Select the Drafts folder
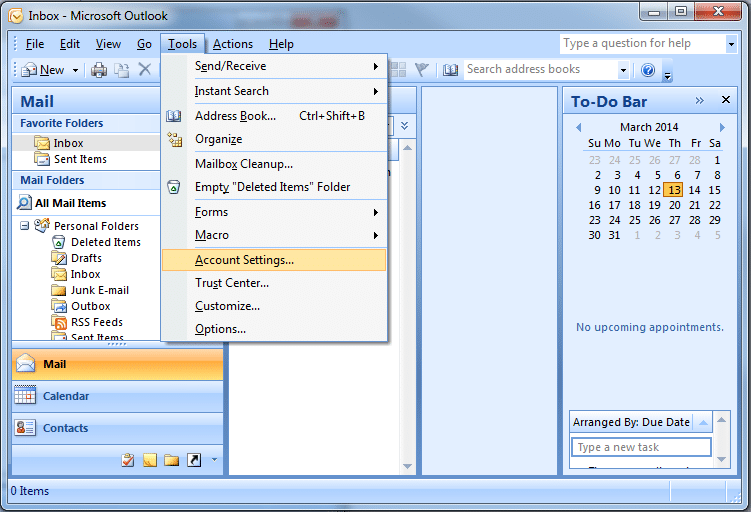Viewport: 751px width, 512px height. click(86, 258)
